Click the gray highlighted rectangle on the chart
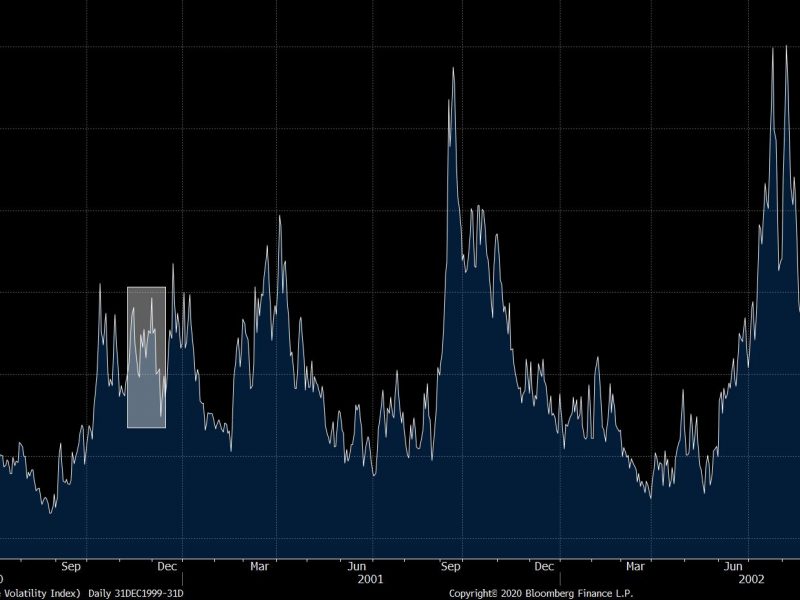The image size is (800, 600). (146, 357)
